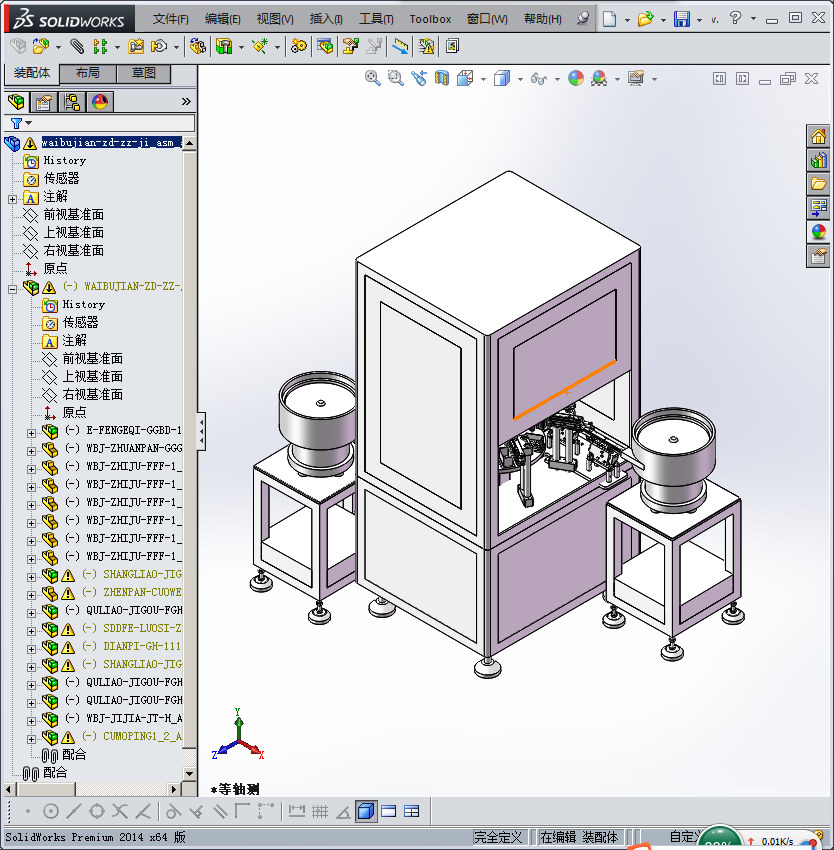Screen dimensions: 834x850
Task: Expand the SDDFE-LUOSI-Z component
Action: (x=31, y=631)
